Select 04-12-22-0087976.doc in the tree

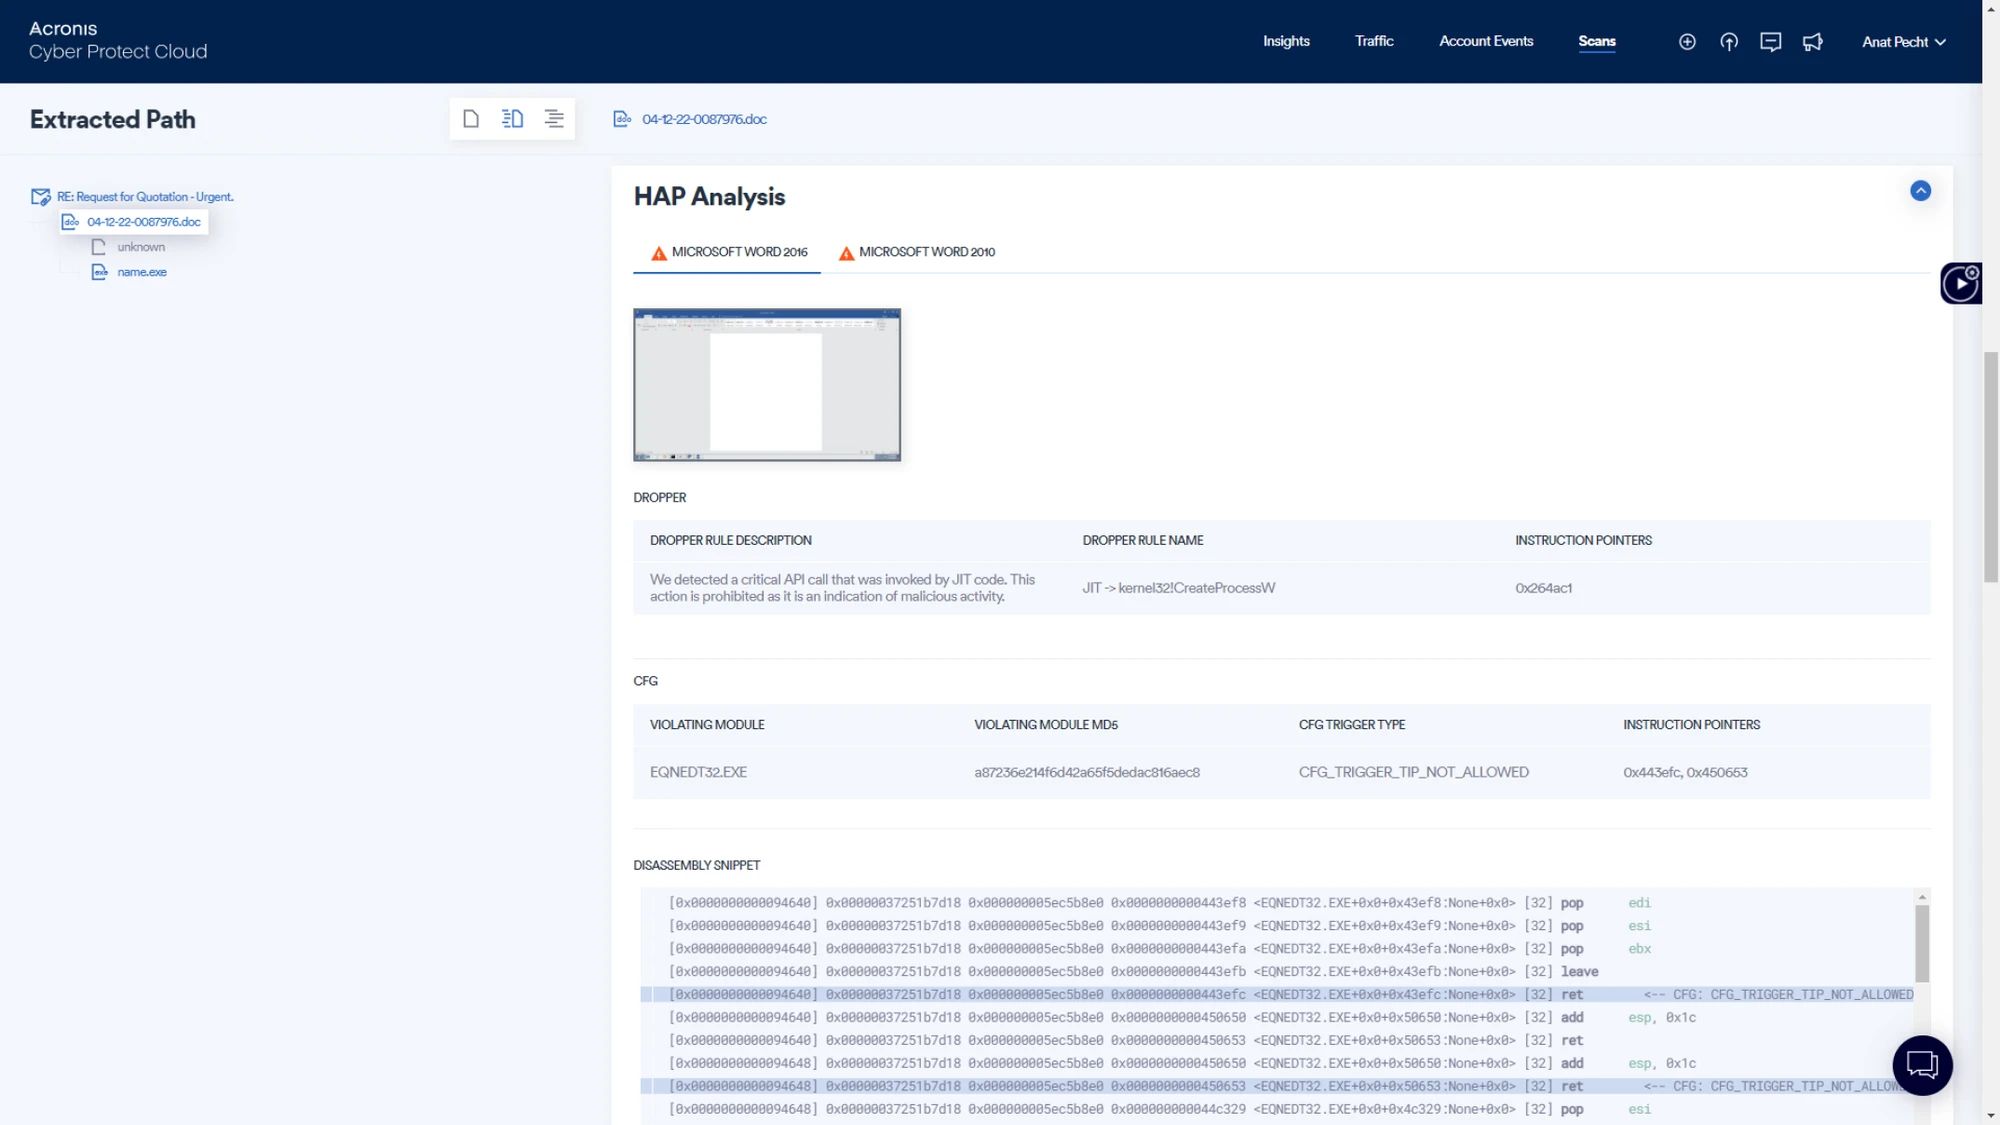click(x=143, y=222)
